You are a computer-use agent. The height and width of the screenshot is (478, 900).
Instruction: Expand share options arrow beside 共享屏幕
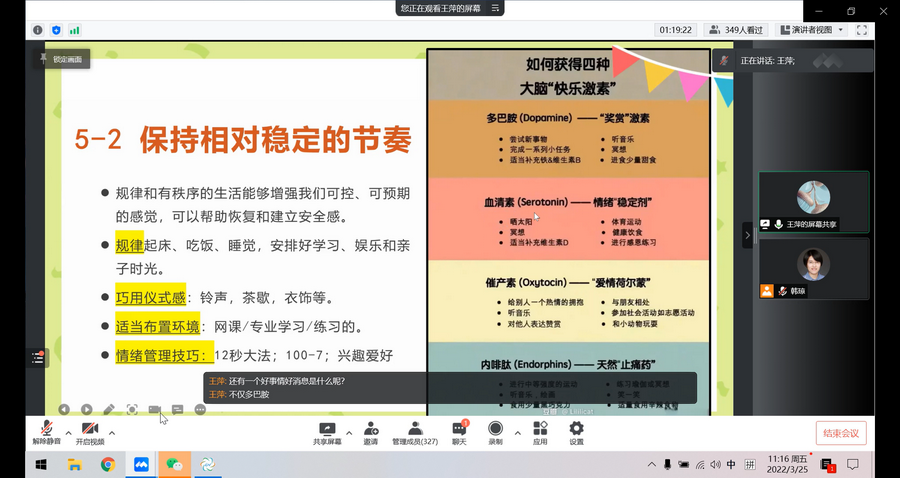coord(349,433)
